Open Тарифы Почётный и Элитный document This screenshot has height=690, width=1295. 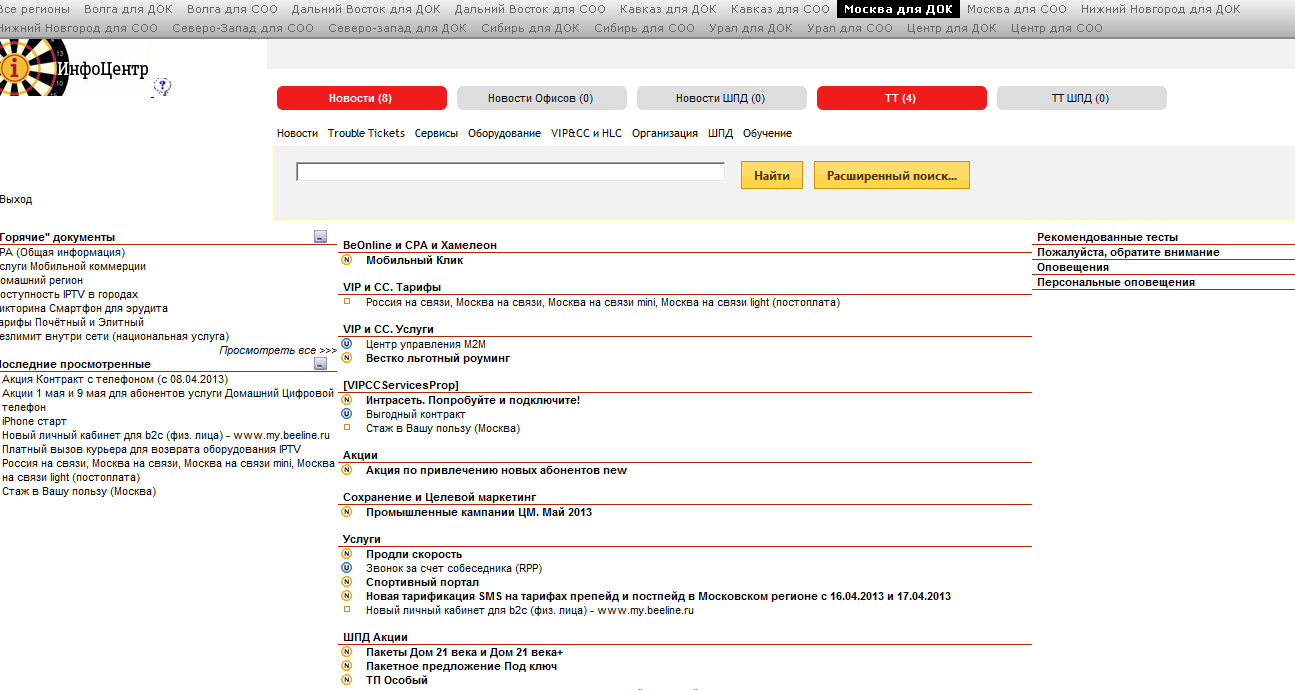72,322
